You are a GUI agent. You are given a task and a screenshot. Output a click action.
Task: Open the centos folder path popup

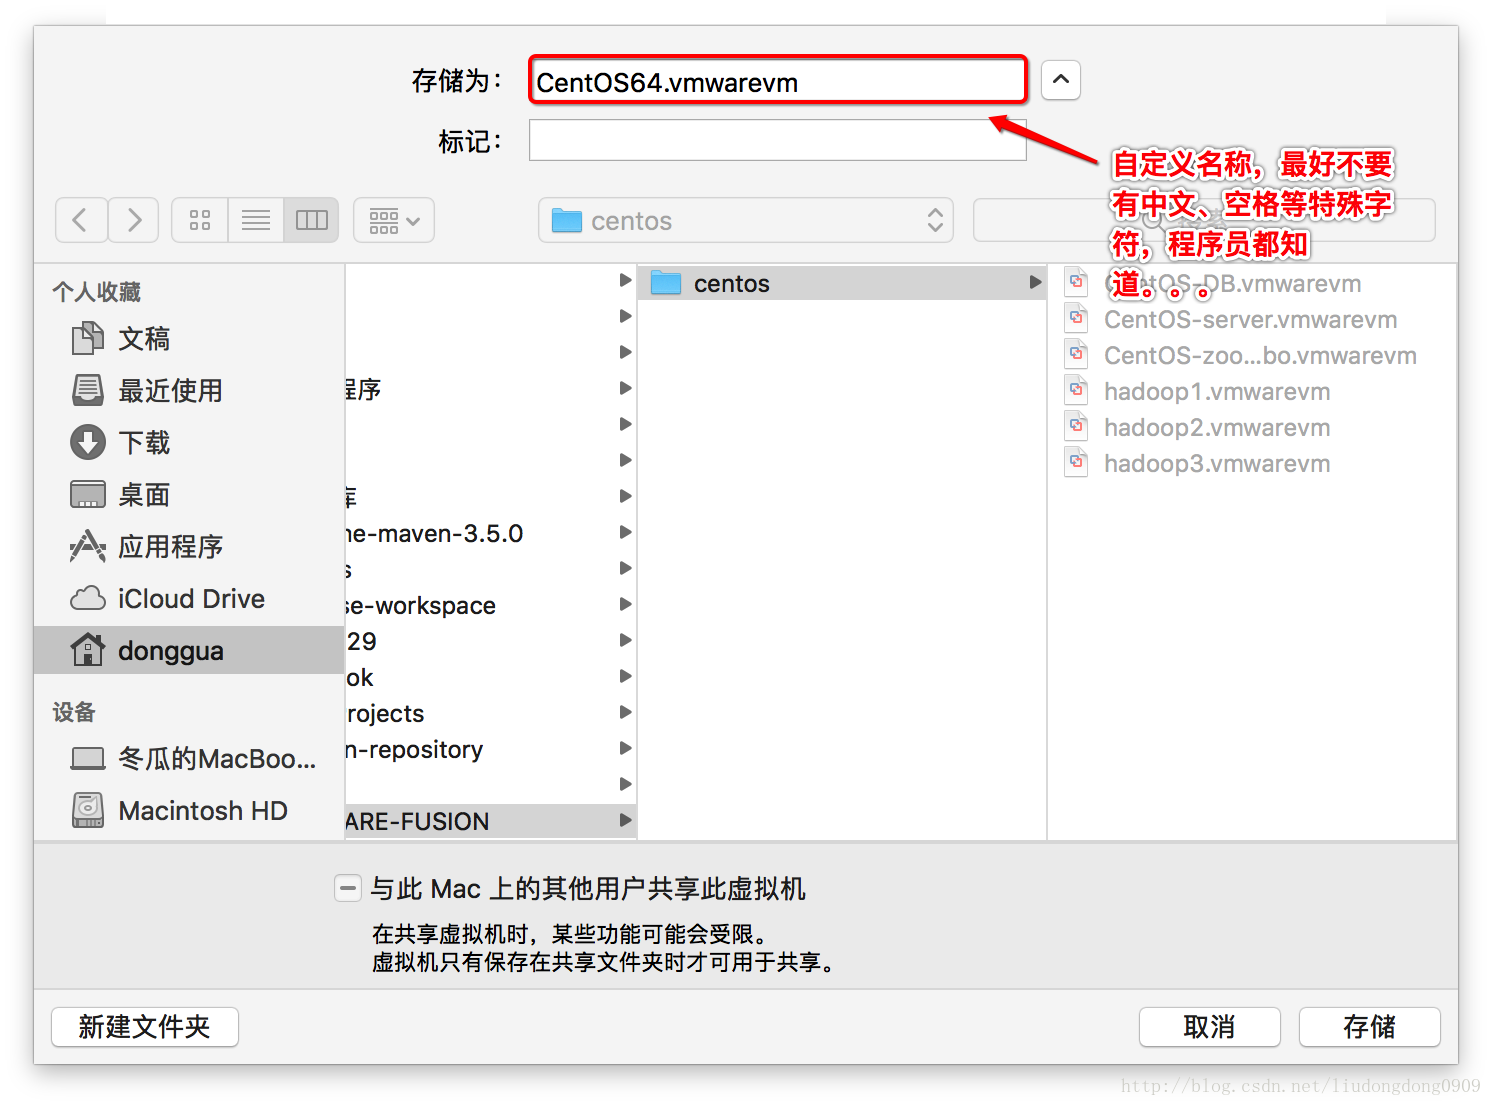(746, 220)
